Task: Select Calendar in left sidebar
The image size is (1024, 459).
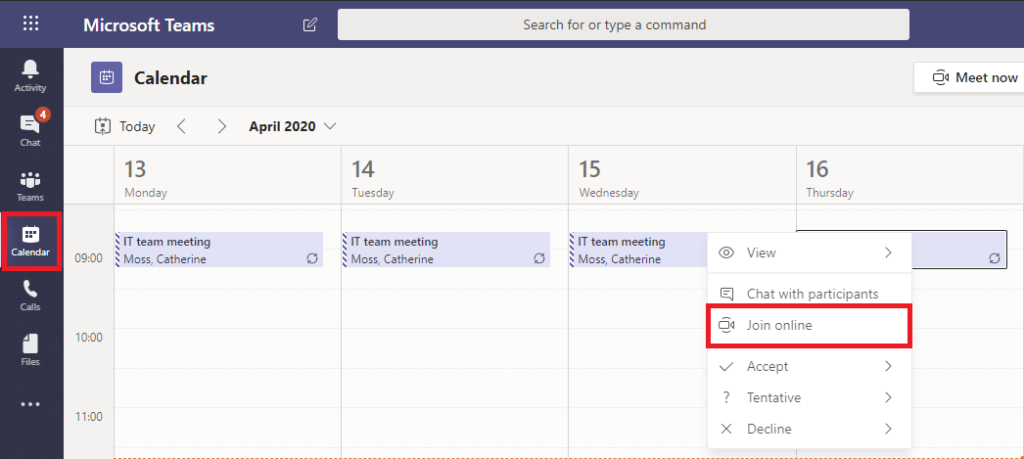Action: point(31,241)
